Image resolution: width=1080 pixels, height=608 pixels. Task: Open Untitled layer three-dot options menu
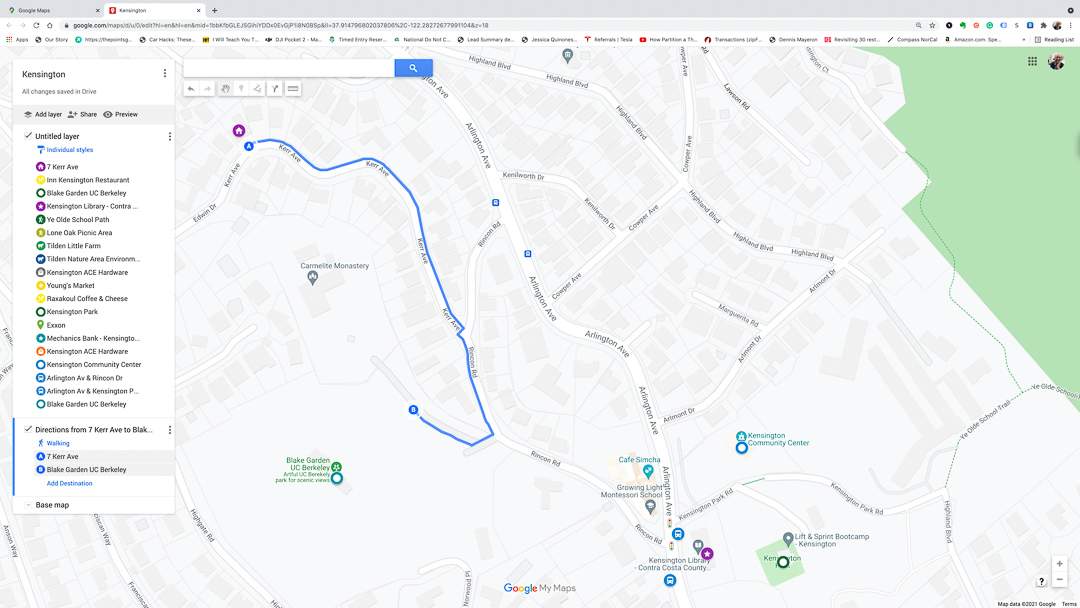(x=169, y=136)
